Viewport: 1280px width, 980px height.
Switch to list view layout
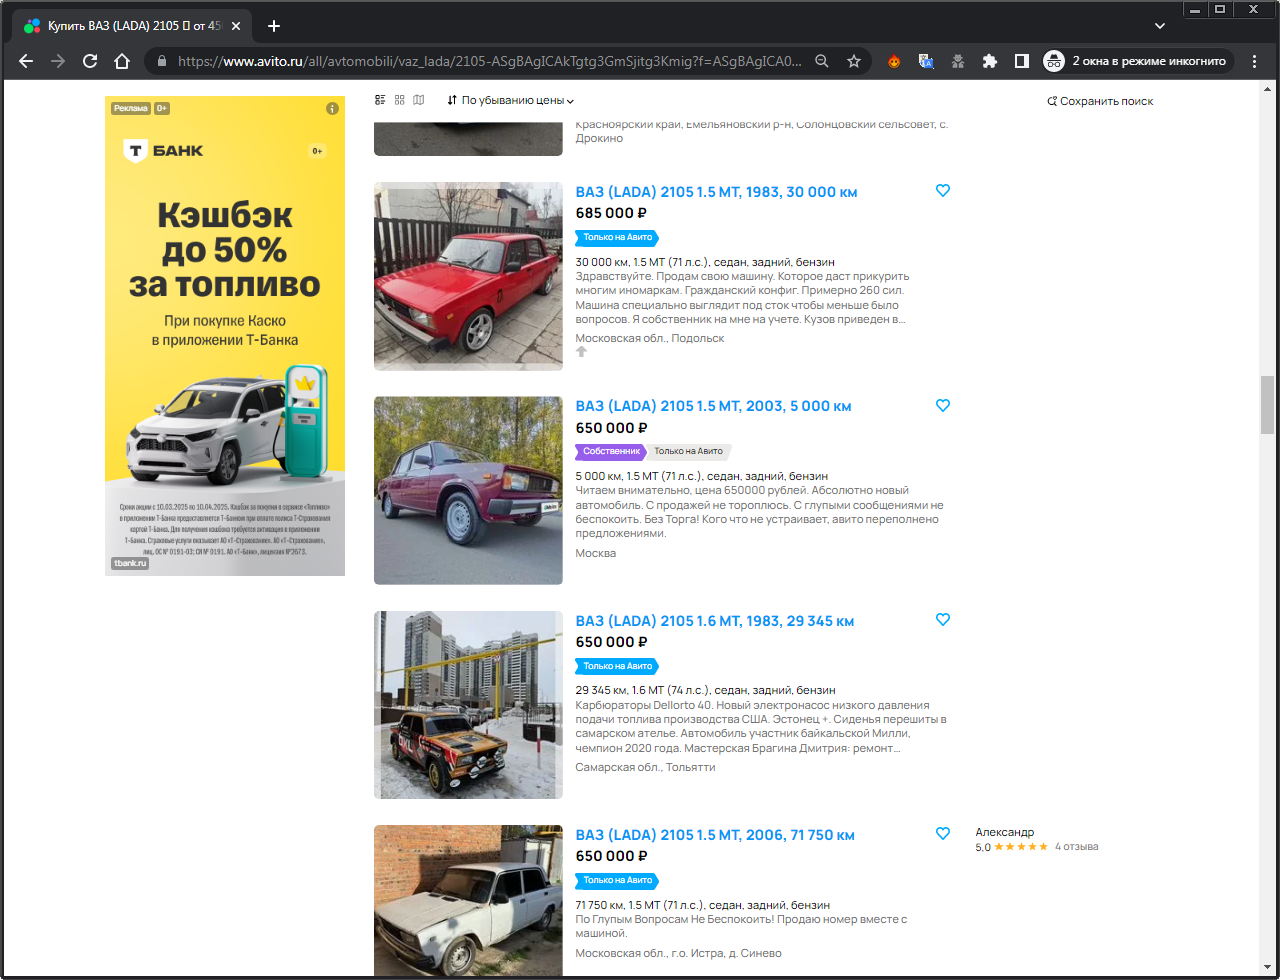(380, 100)
